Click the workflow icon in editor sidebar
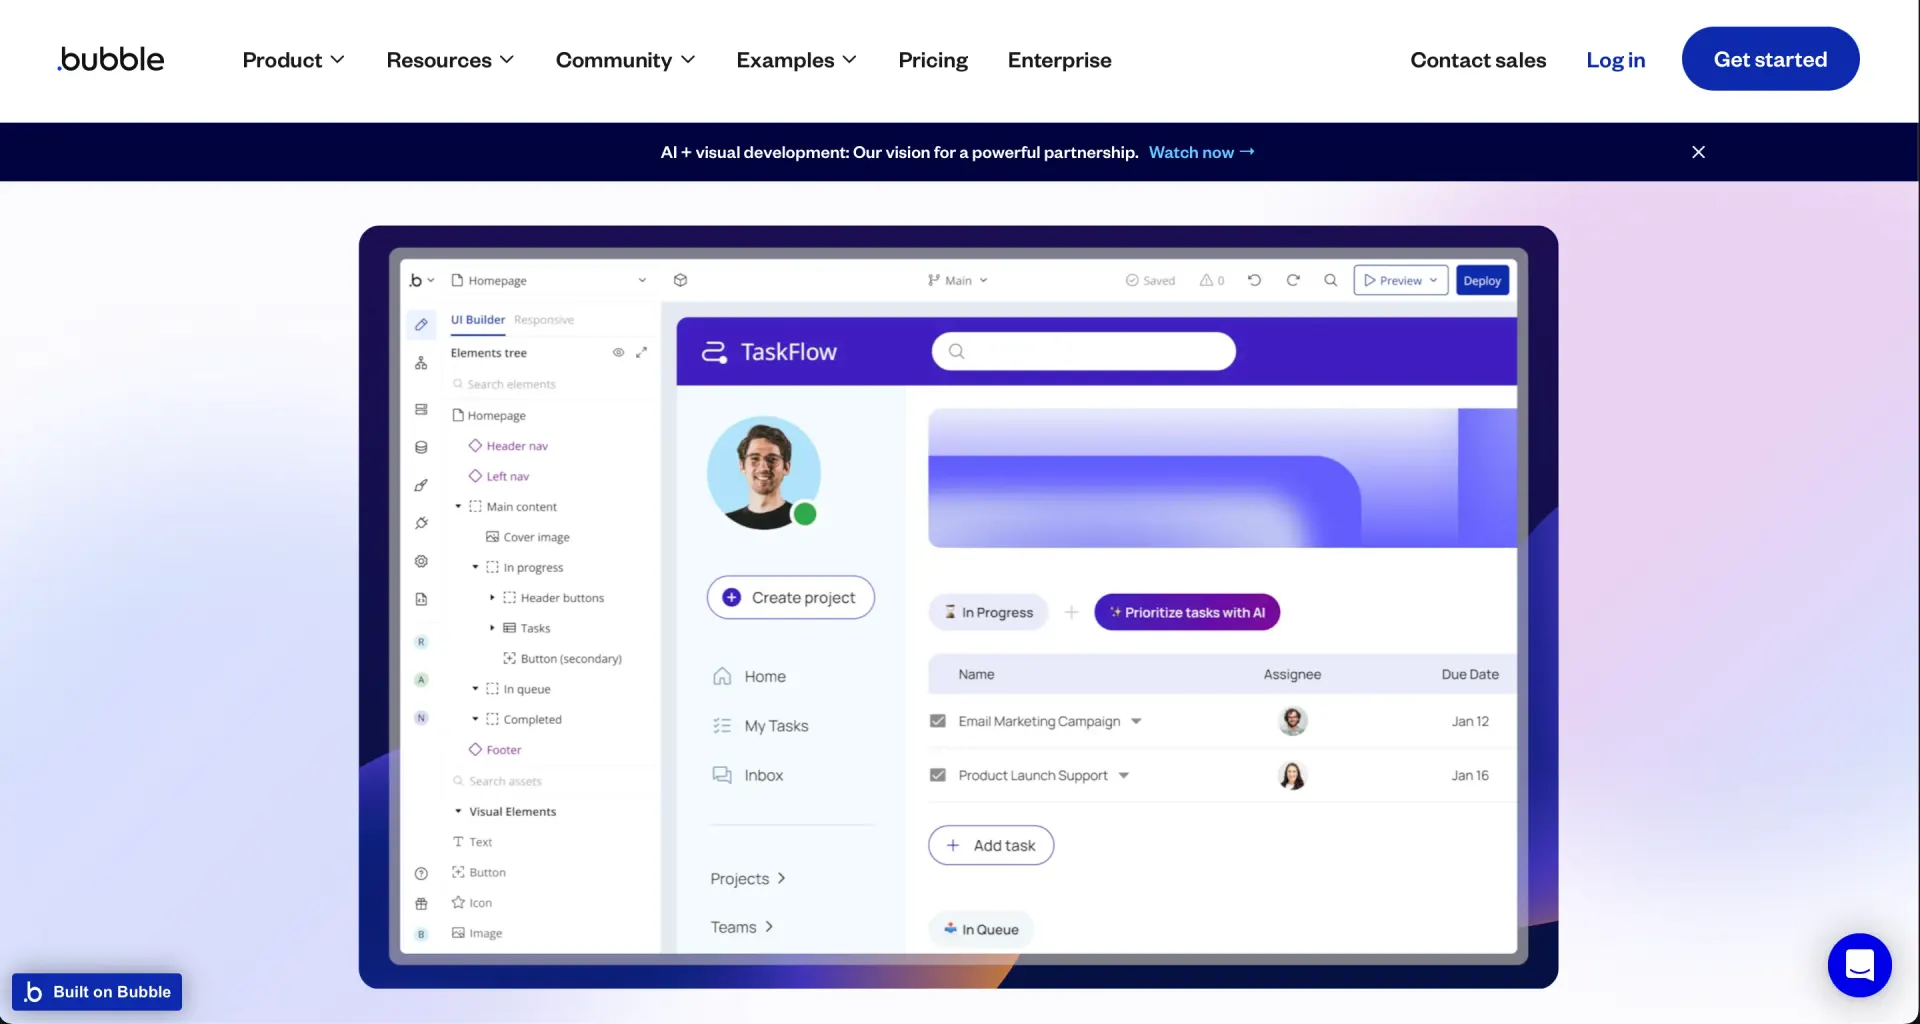This screenshot has width=1920, height=1024. tap(421, 363)
